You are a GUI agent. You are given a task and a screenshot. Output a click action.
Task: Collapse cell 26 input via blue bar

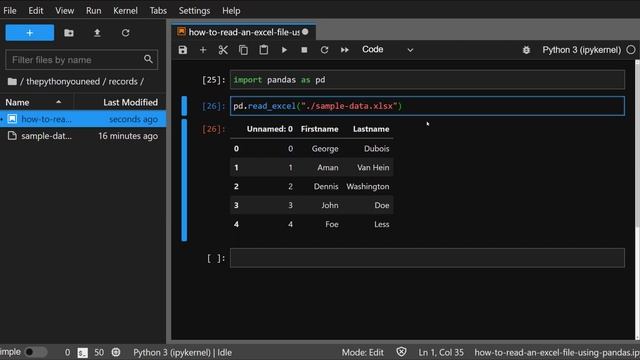coord(184,106)
